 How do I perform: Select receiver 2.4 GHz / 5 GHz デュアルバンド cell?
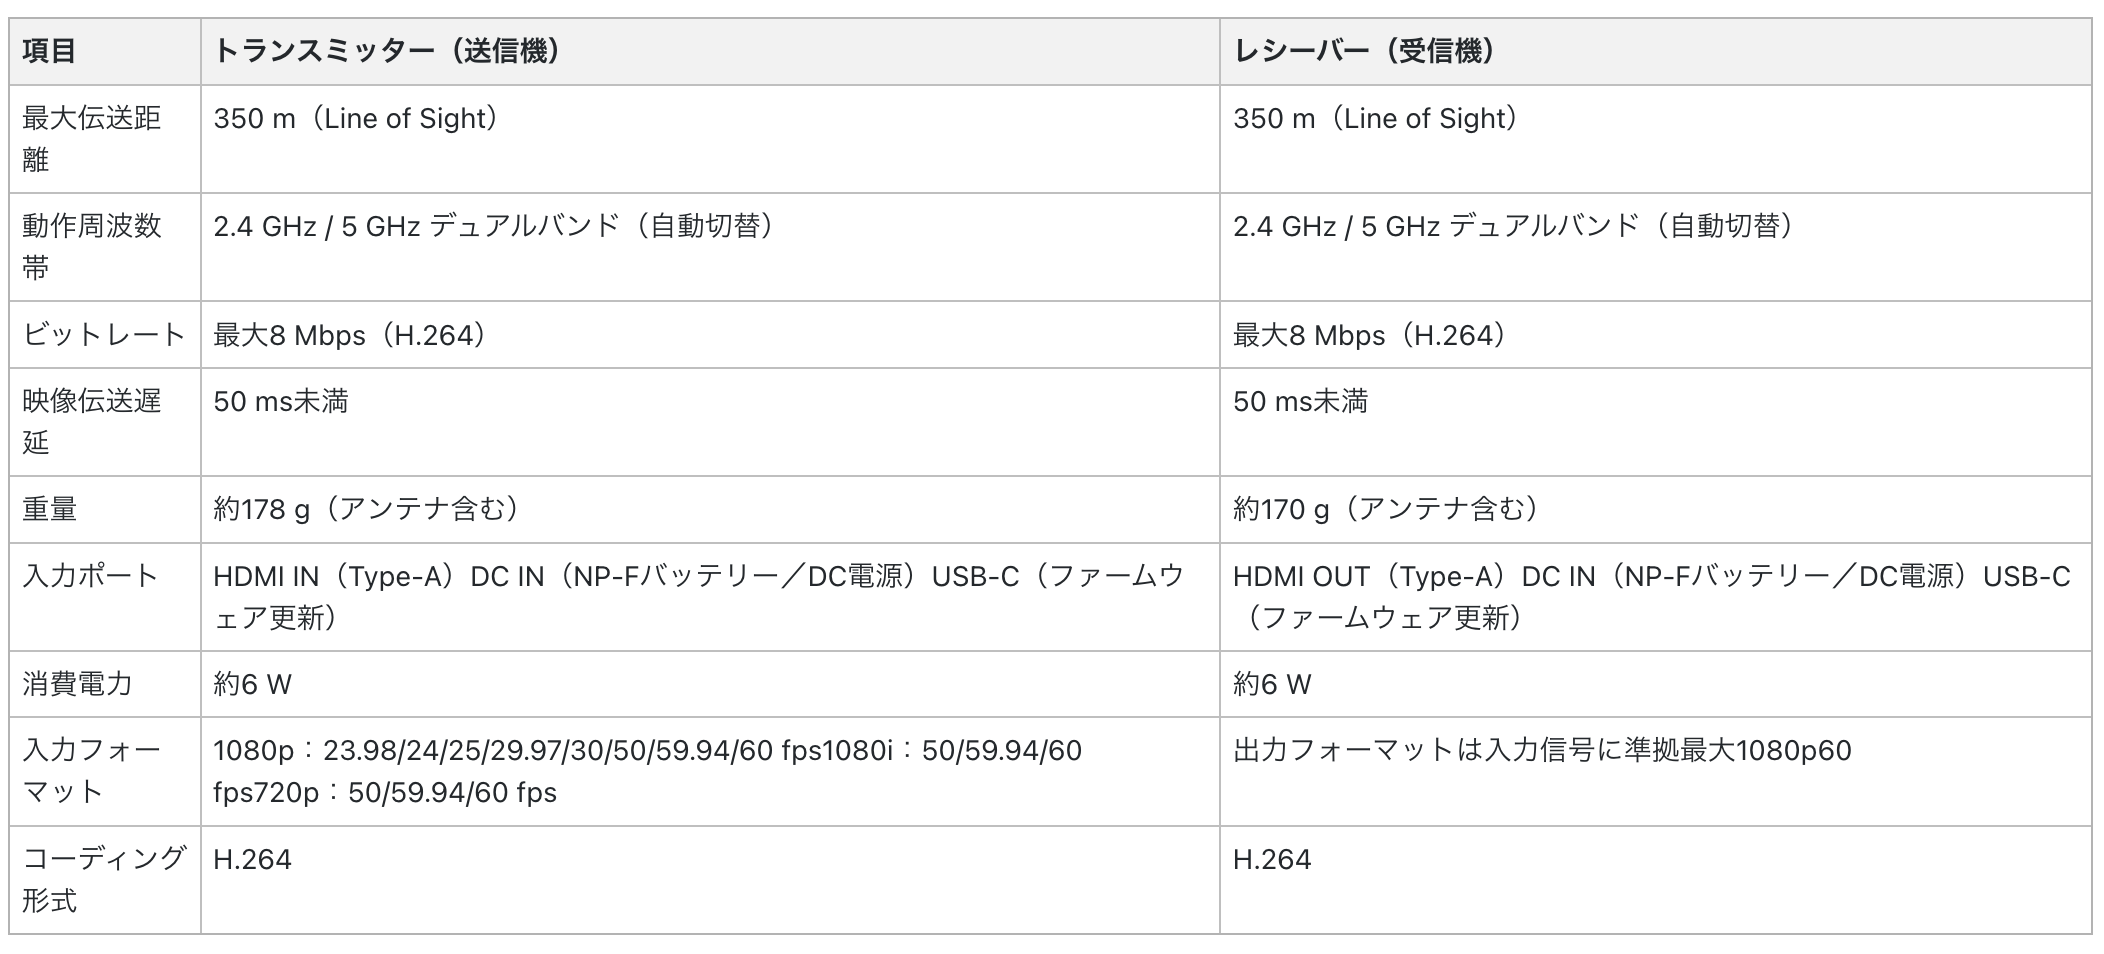tap(1655, 247)
